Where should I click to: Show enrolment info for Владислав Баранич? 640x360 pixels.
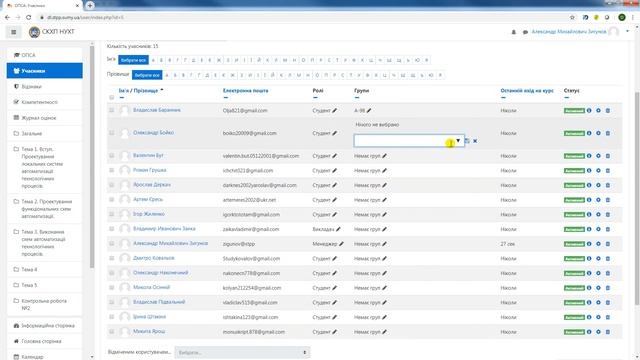[x=589, y=111]
